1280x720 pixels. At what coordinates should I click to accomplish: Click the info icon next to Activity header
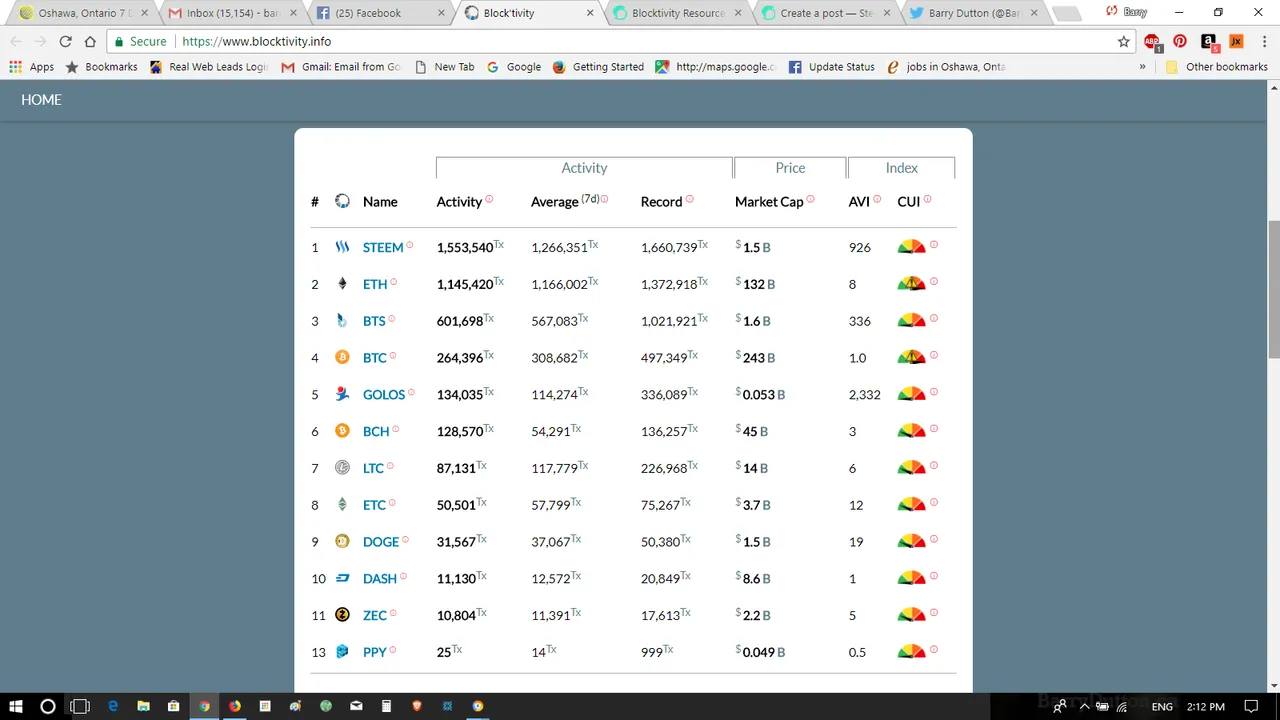489,199
